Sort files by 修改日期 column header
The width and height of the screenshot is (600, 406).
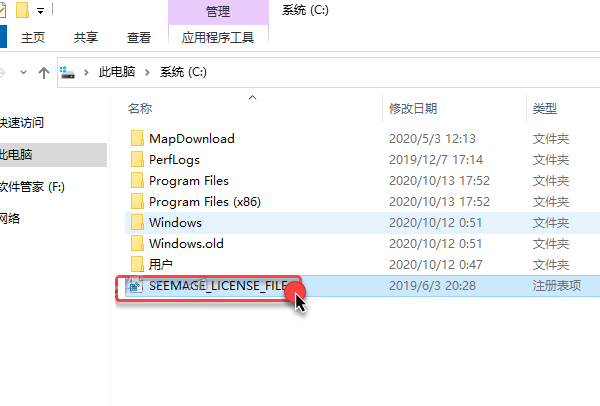[413, 109]
